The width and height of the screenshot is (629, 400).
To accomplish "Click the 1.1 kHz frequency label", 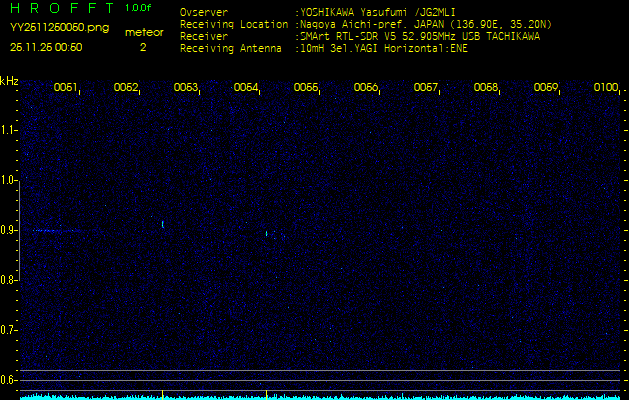I will [x=7, y=130].
